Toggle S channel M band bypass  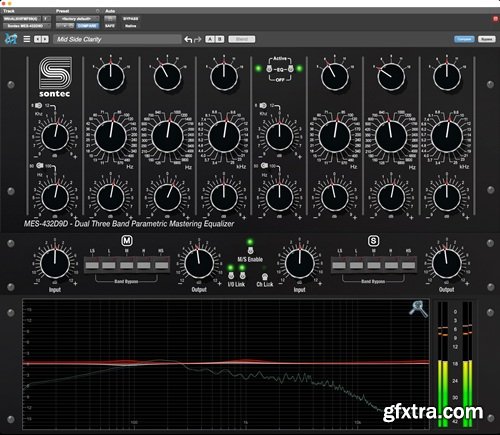click(374, 265)
